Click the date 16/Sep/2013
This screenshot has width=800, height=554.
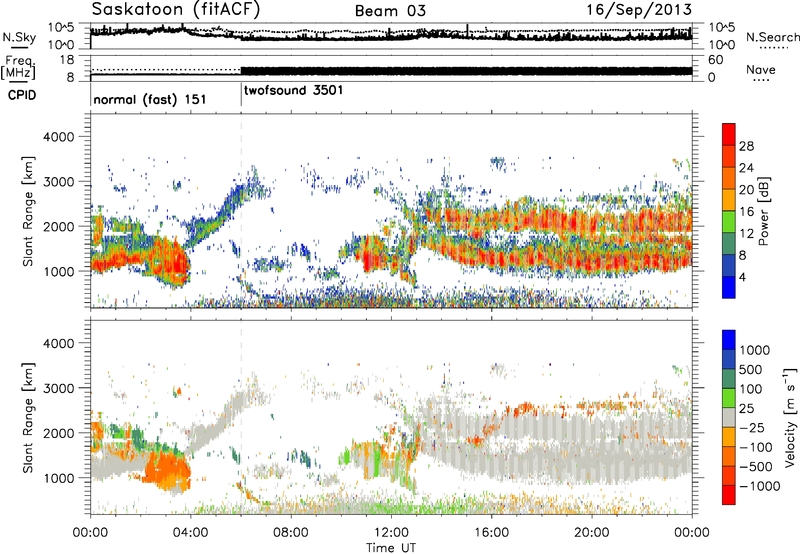tap(639, 10)
